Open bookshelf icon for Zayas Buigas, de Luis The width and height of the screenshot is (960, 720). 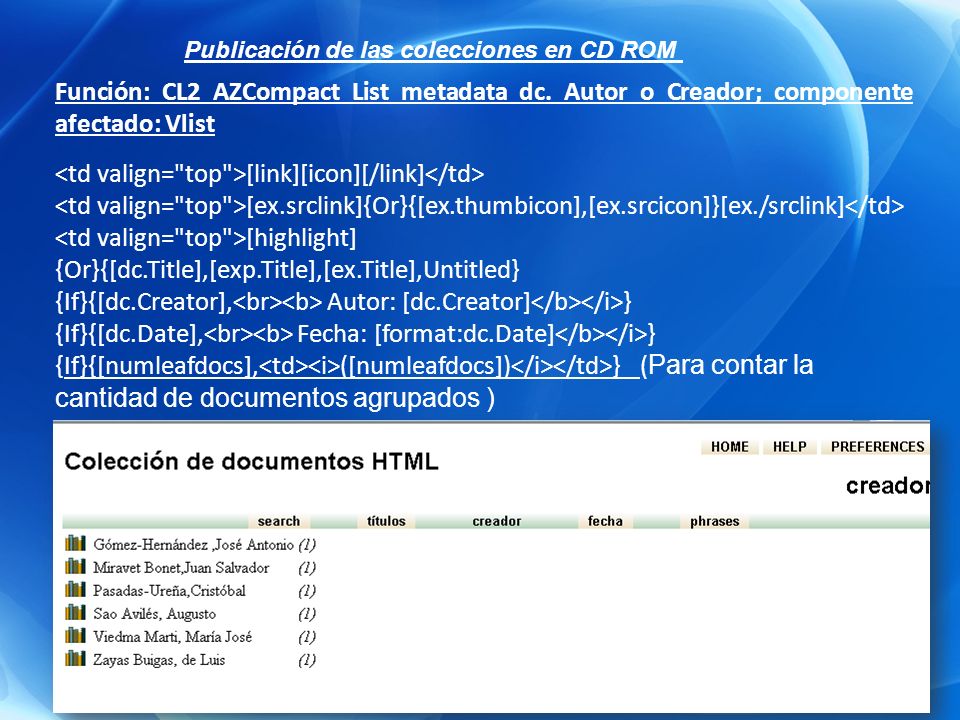tap(75, 659)
